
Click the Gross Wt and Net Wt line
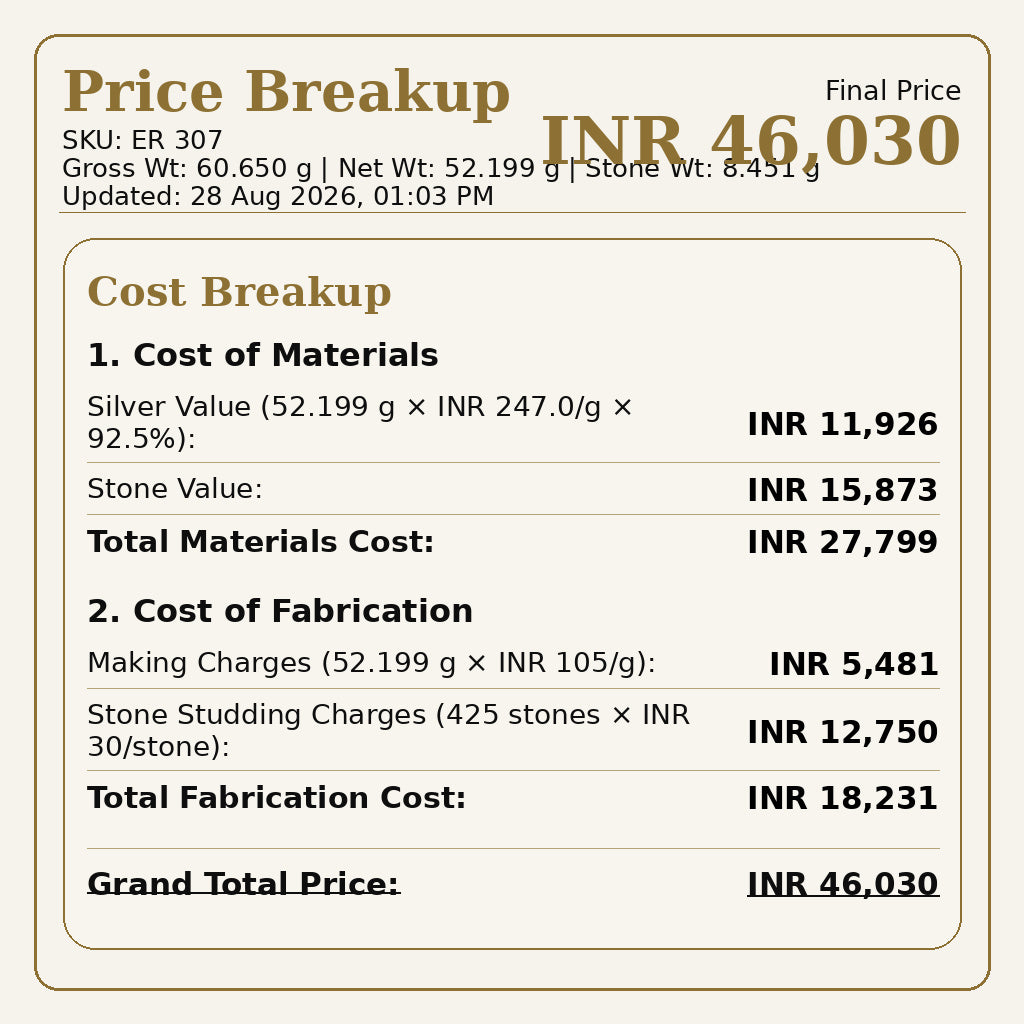[x=441, y=168]
